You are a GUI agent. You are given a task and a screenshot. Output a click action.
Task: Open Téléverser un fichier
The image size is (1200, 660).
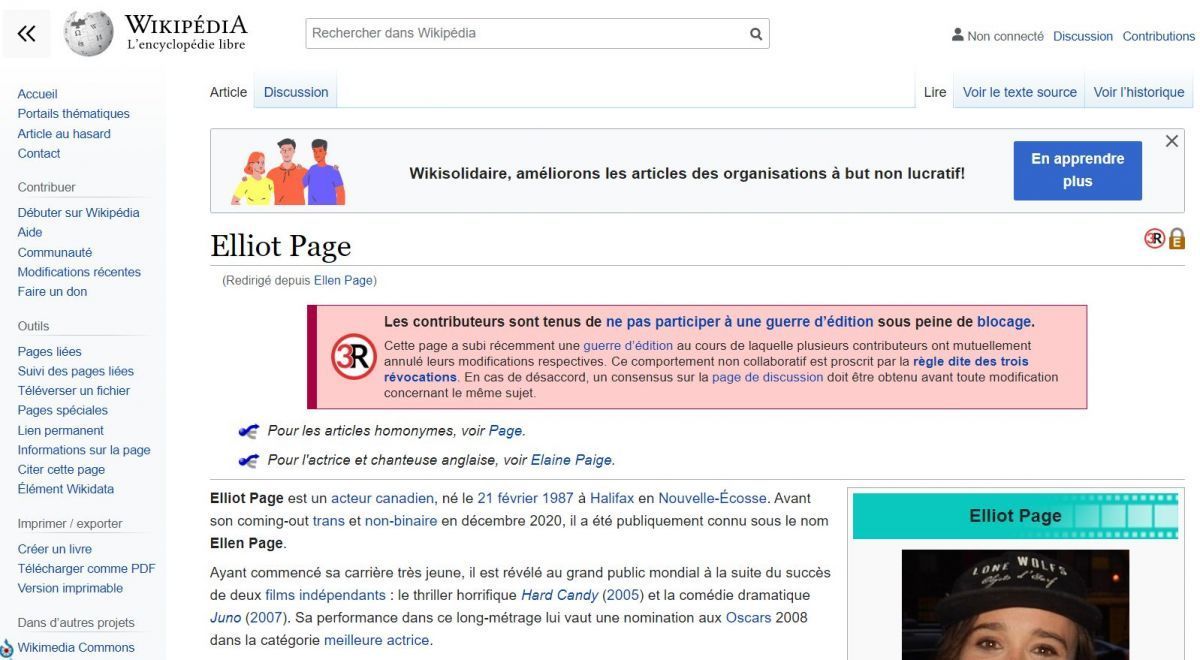74,391
